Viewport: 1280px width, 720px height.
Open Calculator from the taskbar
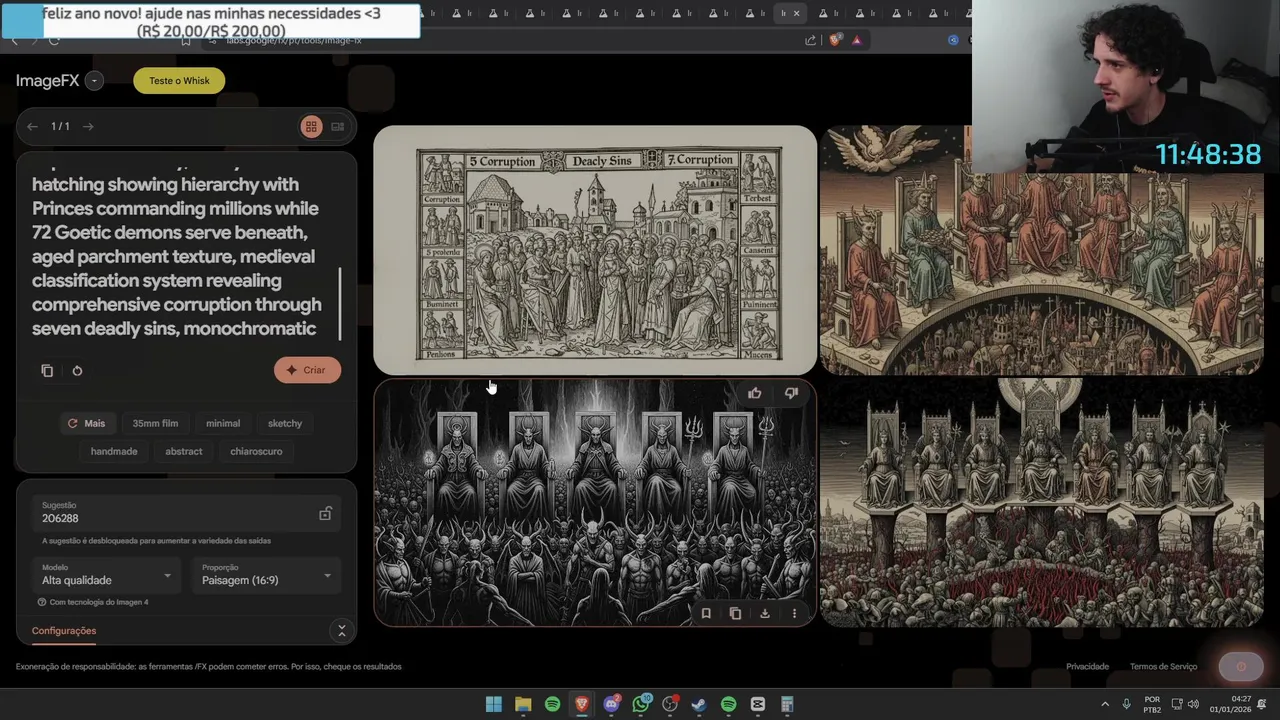click(787, 704)
